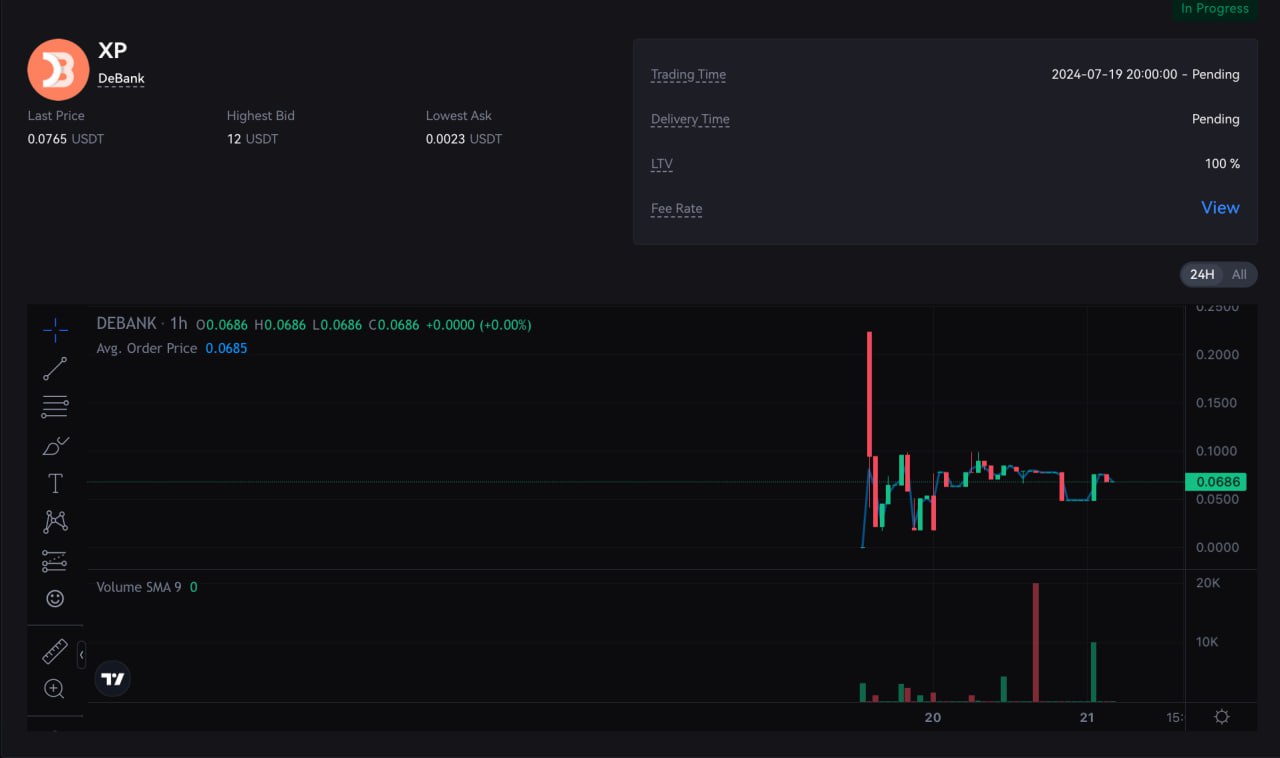1280x758 pixels.
Task: Select the brush drawing tool
Action: (55, 446)
